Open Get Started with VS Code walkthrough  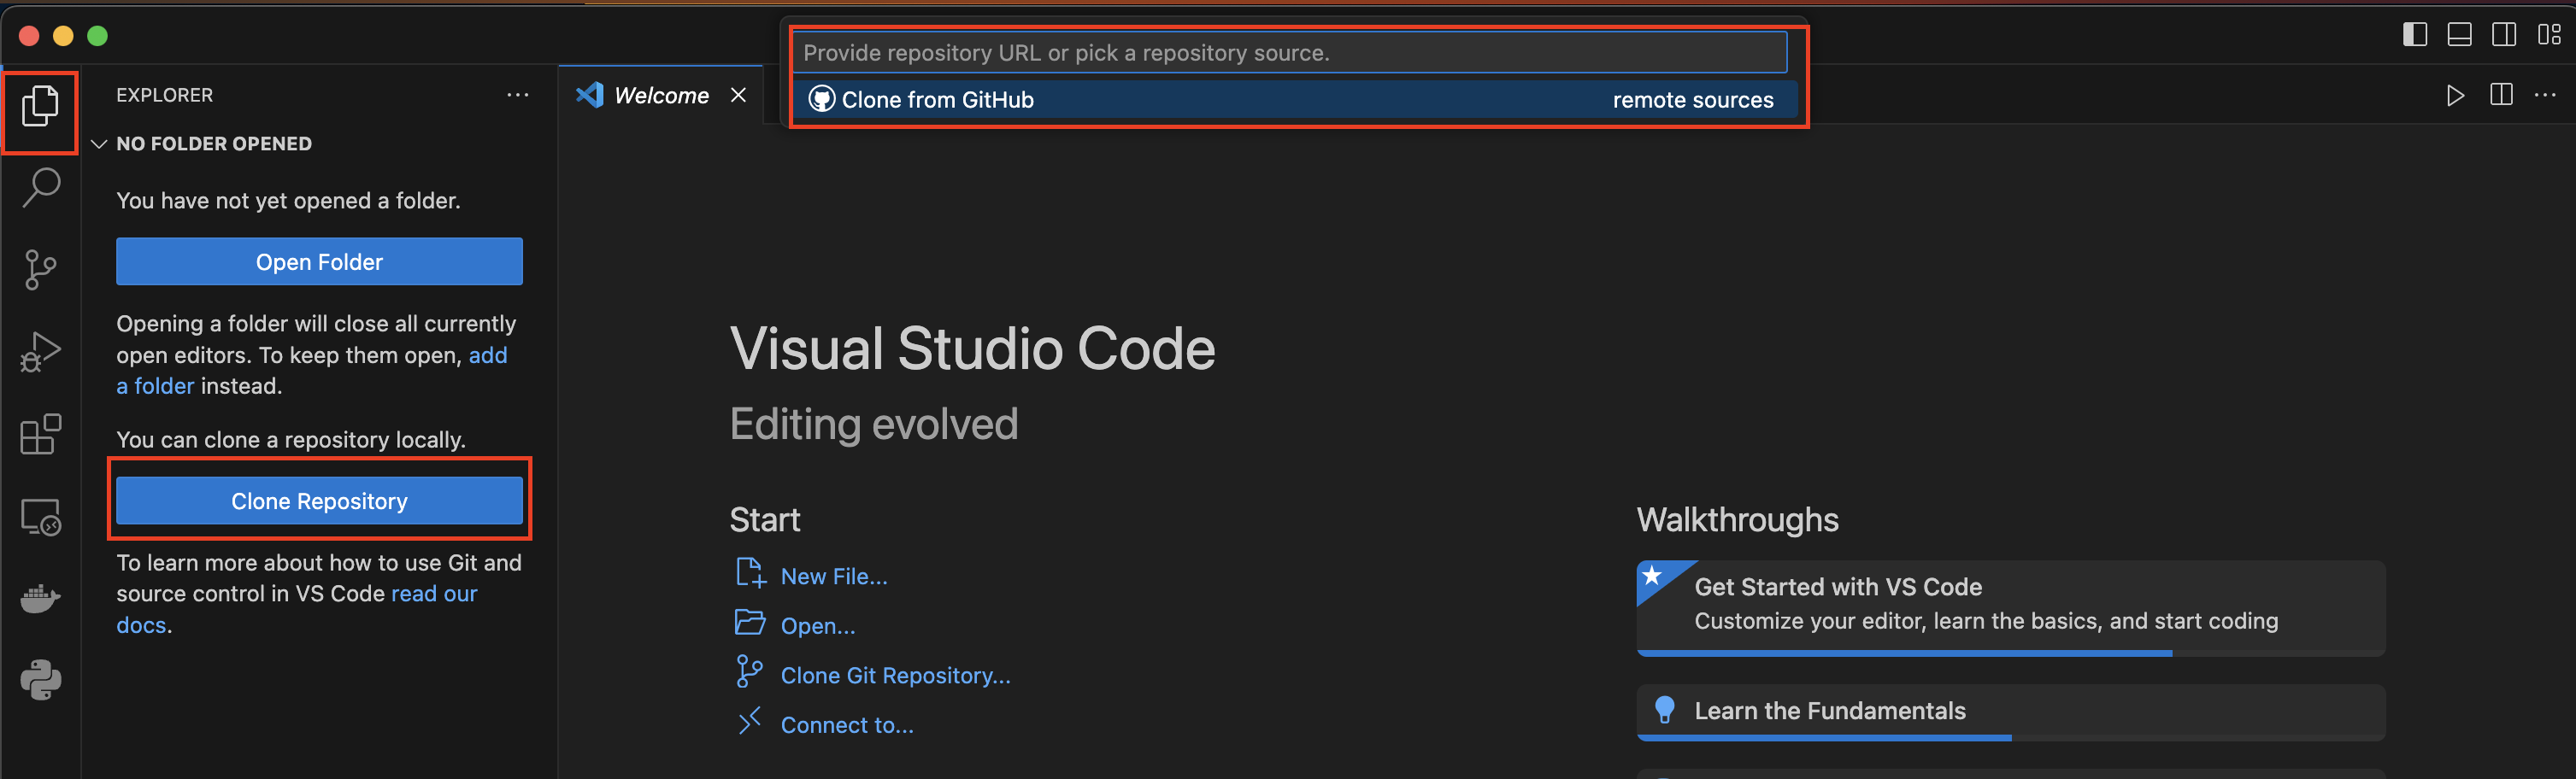click(2010, 608)
